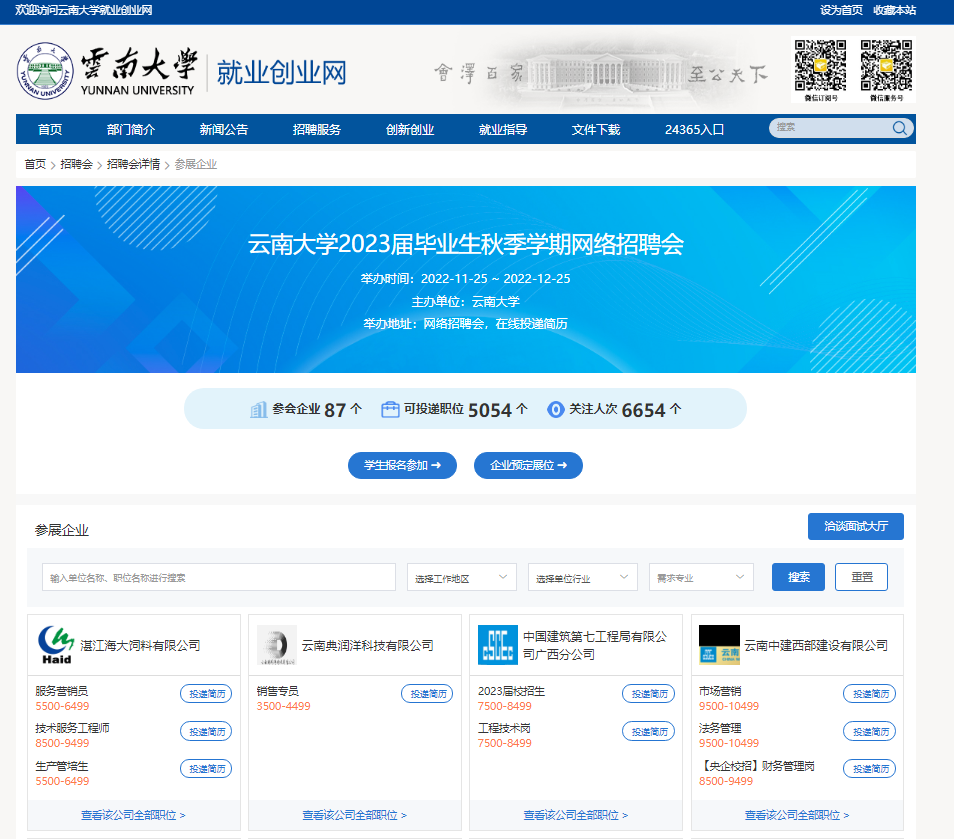The height and width of the screenshot is (839, 954).
Task: Focus the company or job name search field
Action: point(218,577)
